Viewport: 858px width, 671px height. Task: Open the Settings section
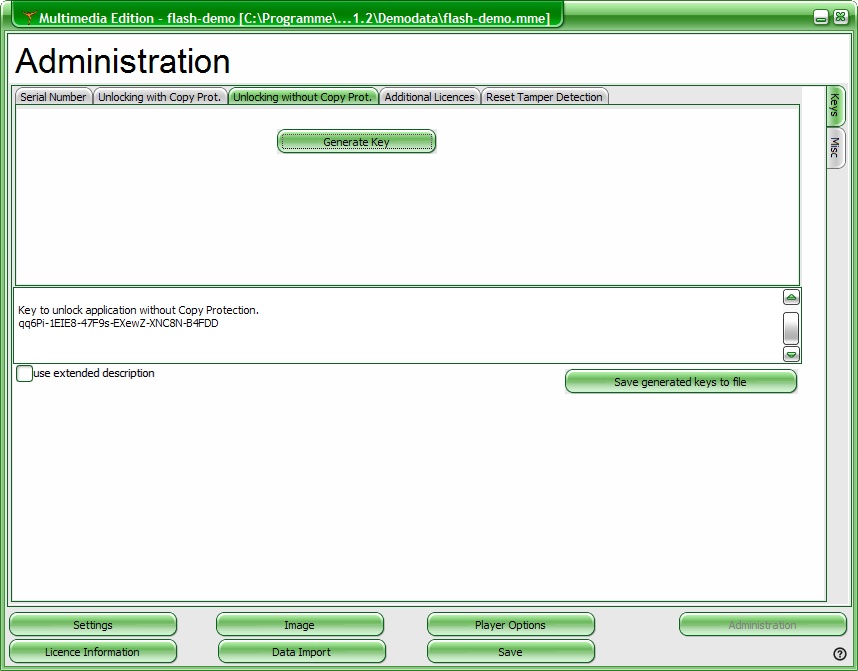tap(93, 625)
